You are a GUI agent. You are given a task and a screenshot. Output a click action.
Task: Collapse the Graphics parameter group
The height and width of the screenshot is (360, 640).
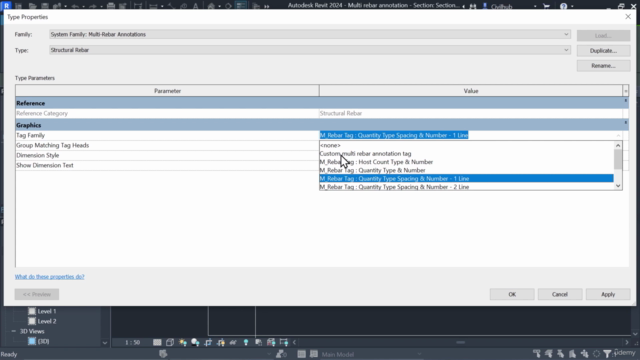626,122
